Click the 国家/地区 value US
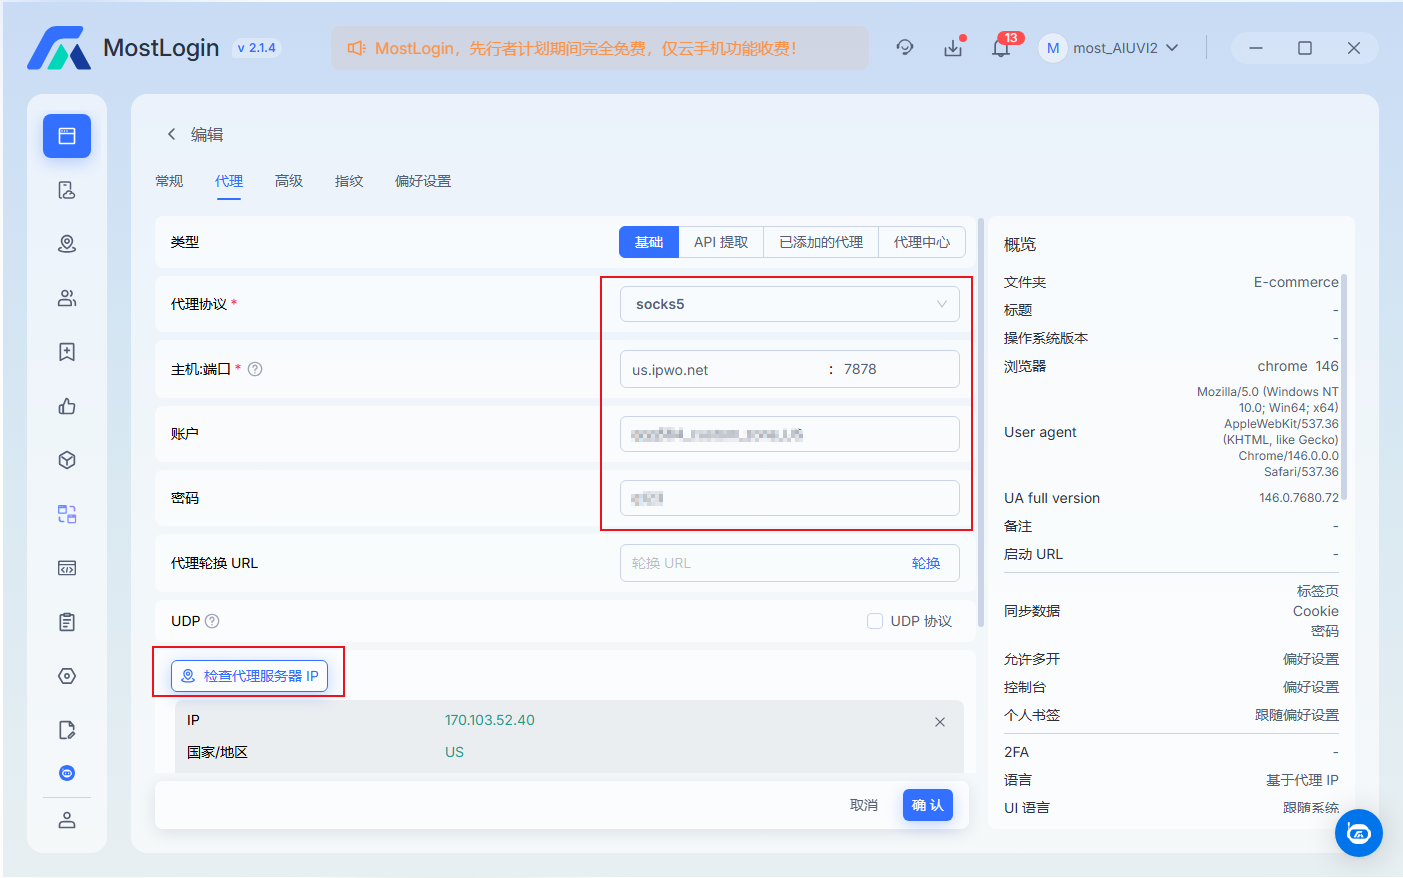The height and width of the screenshot is (878, 1403). point(454,752)
